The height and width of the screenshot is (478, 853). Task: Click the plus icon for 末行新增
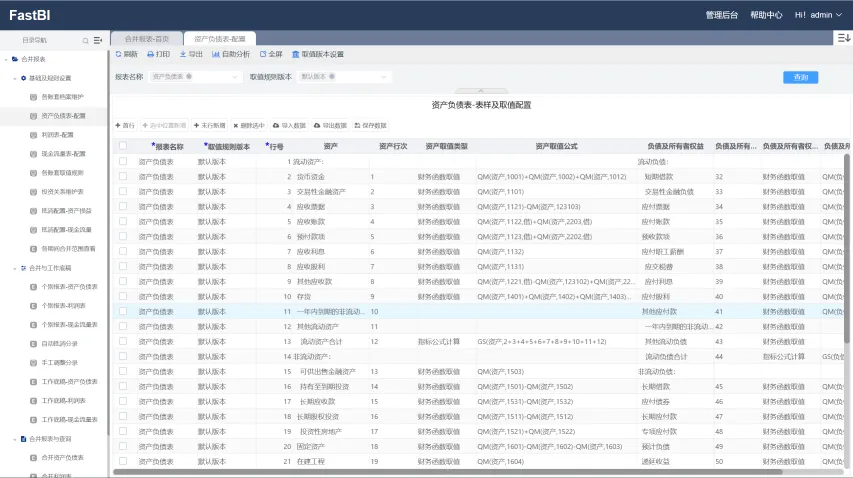pyautogui.click(x=196, y=126)
